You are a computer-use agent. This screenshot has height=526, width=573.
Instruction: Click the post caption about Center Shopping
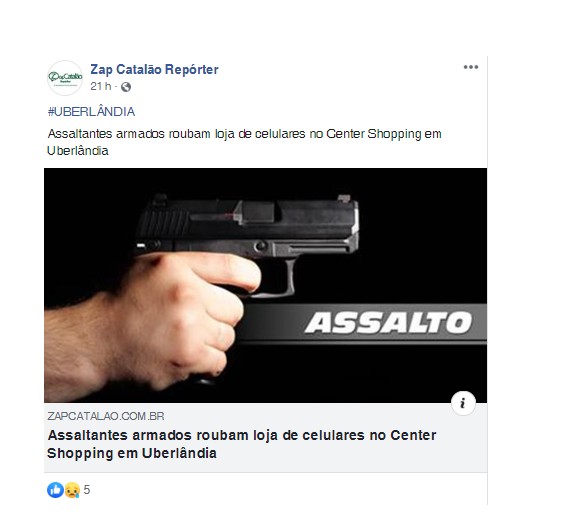tap(244, 142)
